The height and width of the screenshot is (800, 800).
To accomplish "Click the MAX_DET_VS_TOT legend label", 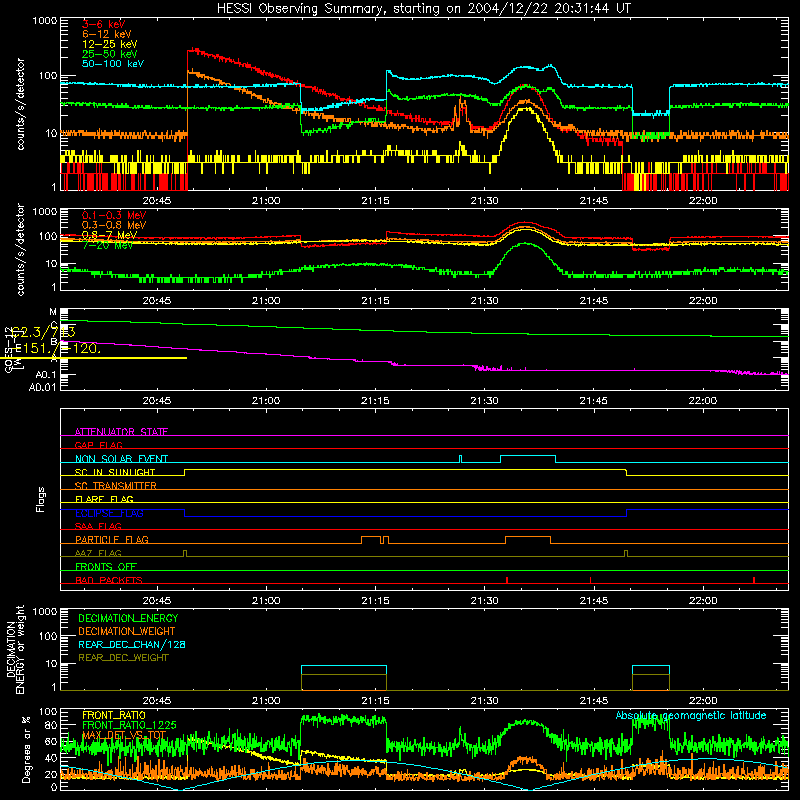I will [123, 735].
